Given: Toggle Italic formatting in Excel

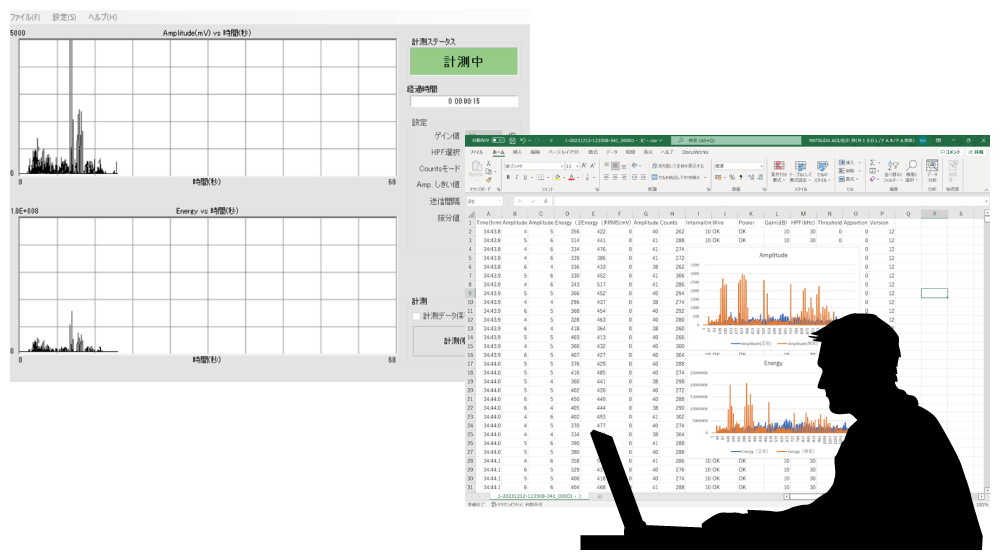Looking at the screenshot, I should (x=517, y=177).
